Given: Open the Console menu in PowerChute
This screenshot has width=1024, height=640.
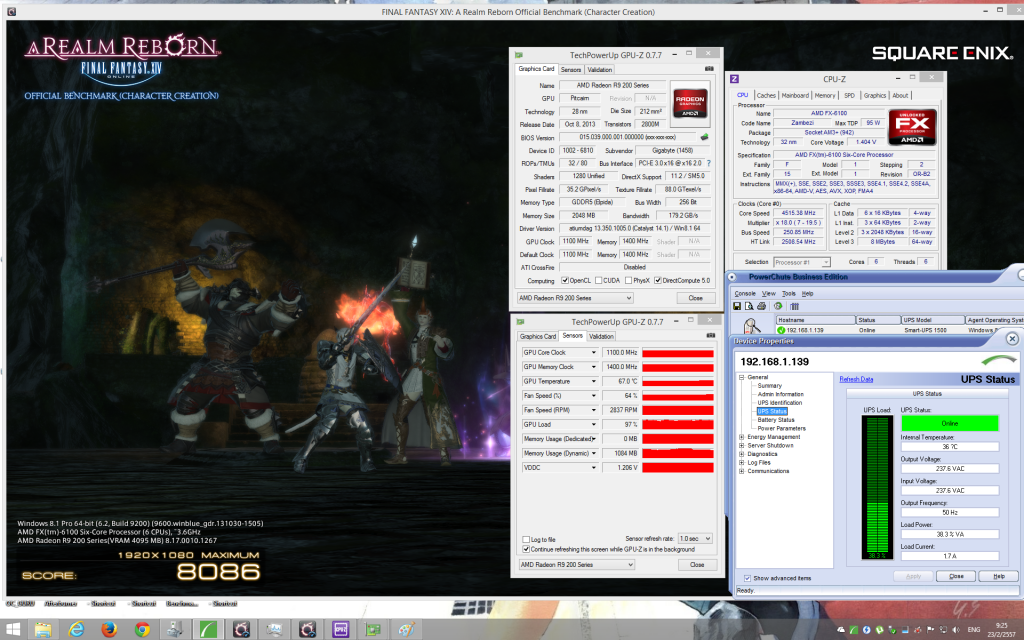Looking at the screenshot, I should pyautogui.click(x=744, y=294).
